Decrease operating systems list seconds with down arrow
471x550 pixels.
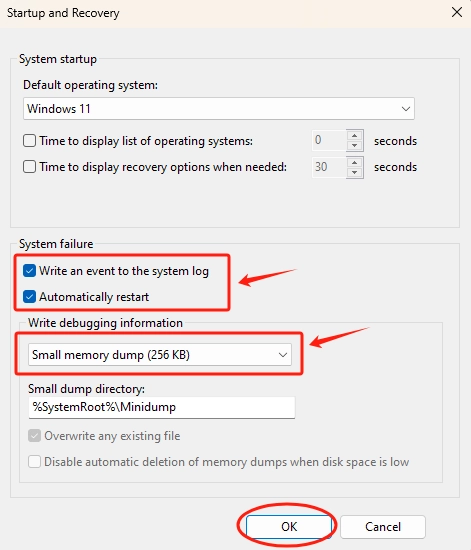(355, 146)
